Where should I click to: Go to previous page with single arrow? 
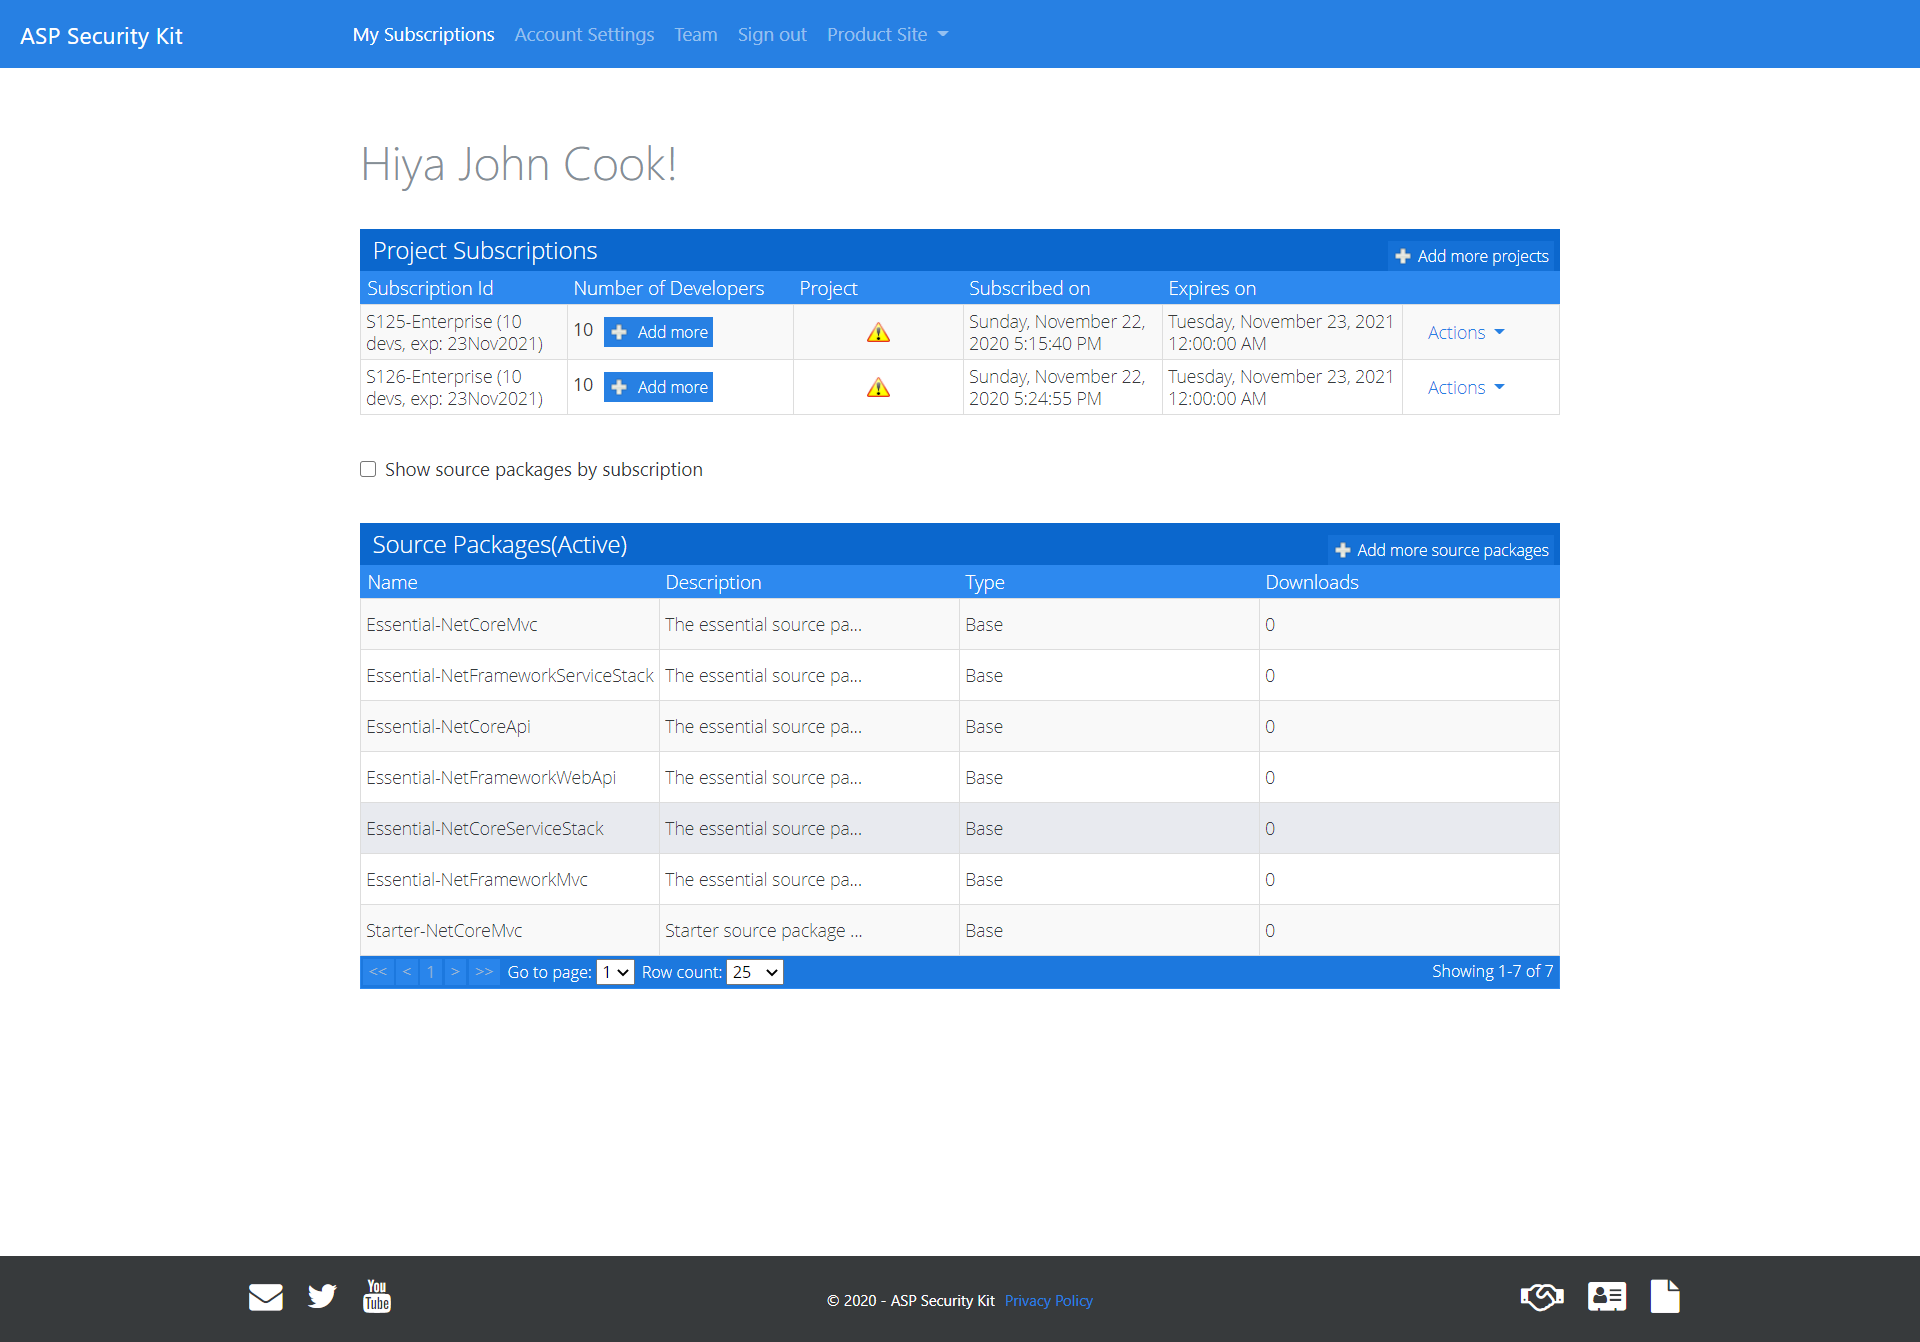[407, 972]
